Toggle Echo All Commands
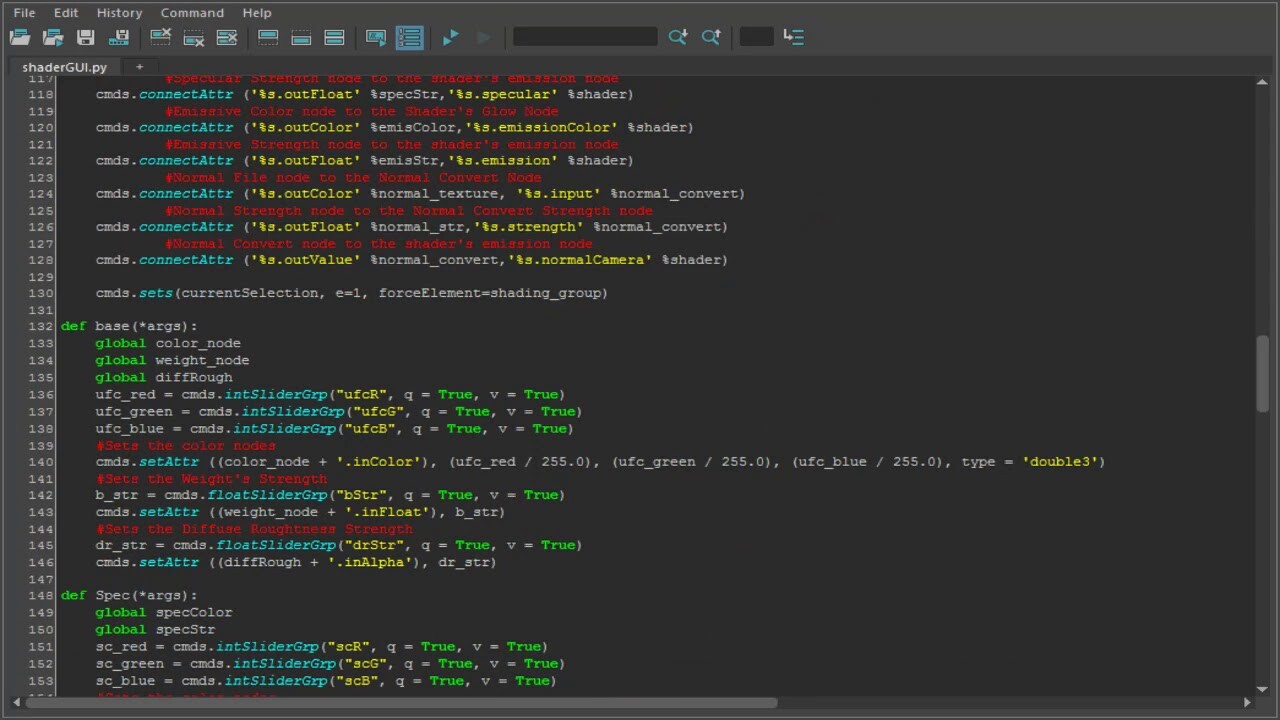Image resolution: width=1280 pixels, height=720 pixels. click(x=376, y=37)
